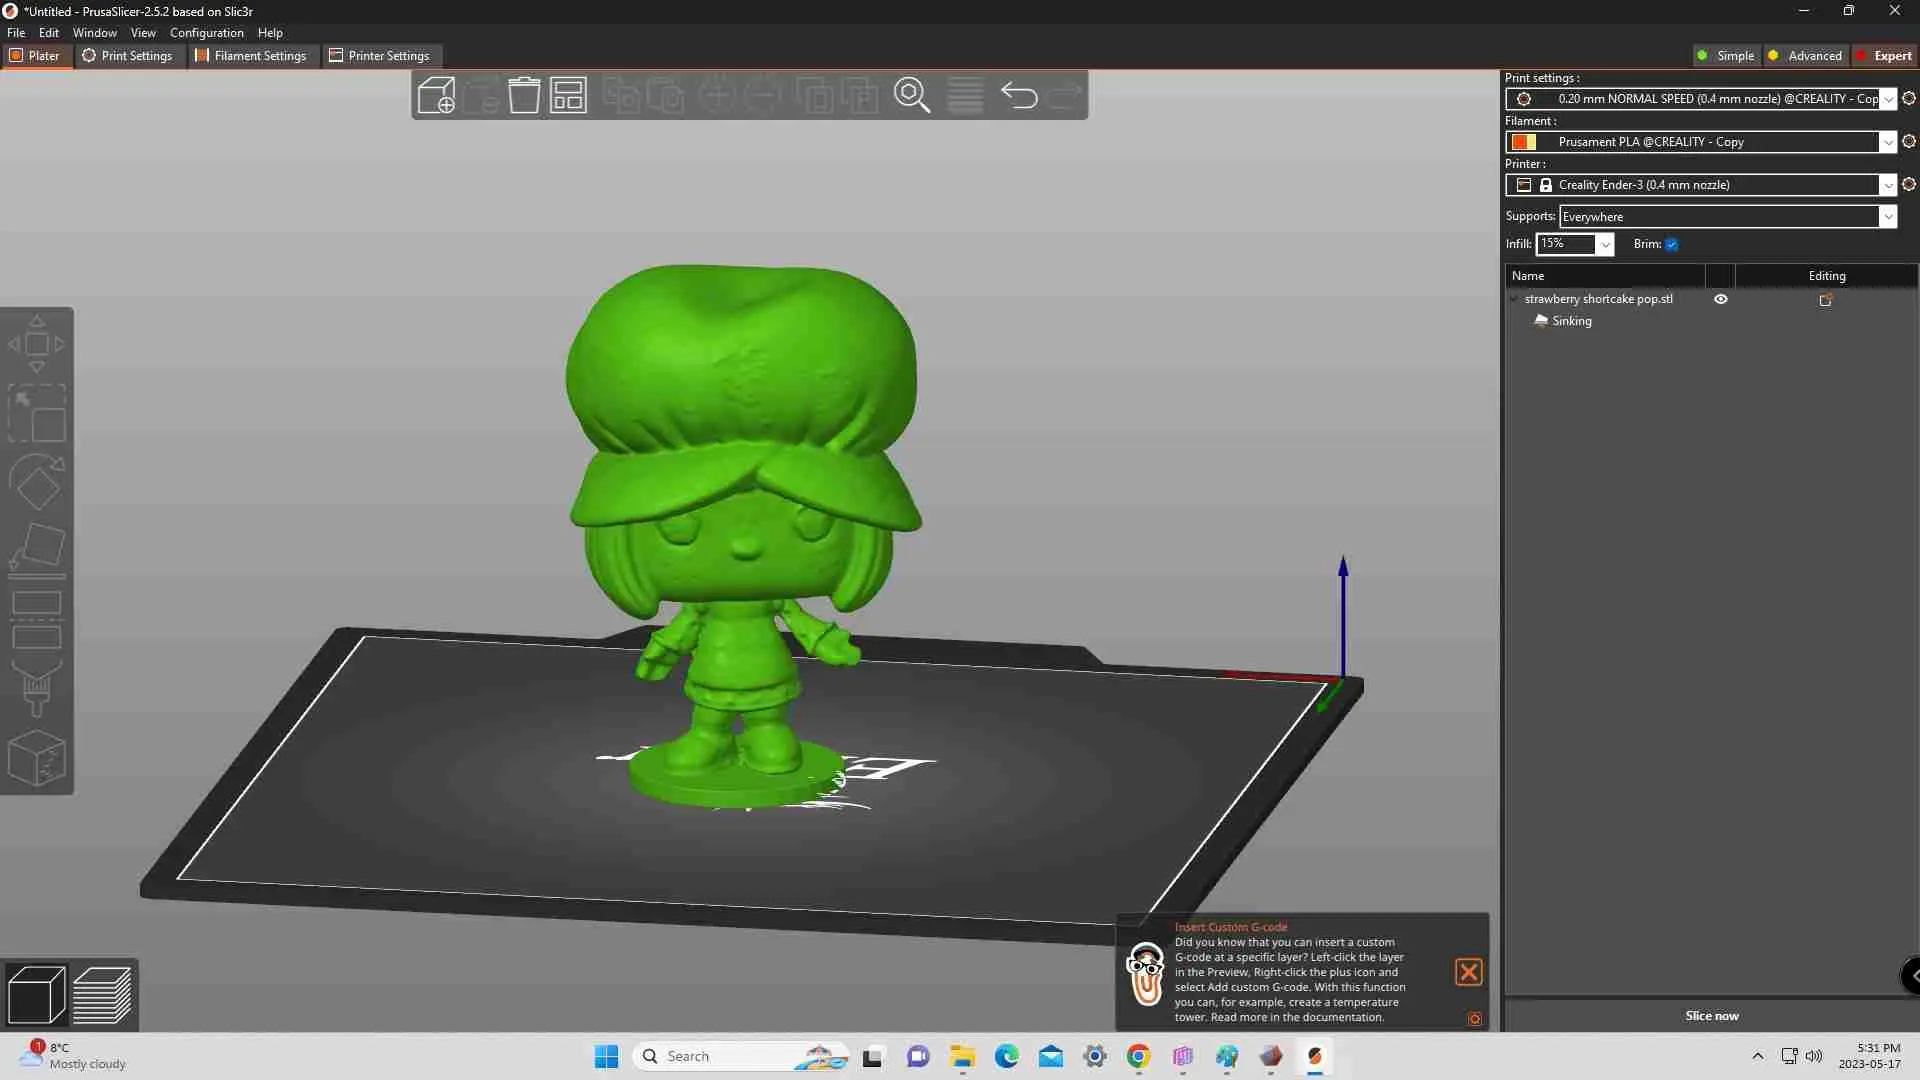This screenshot has height=1080, width=1920.
Task: Open the File menu
Action: pyautogui.click(x=16, y=32)
